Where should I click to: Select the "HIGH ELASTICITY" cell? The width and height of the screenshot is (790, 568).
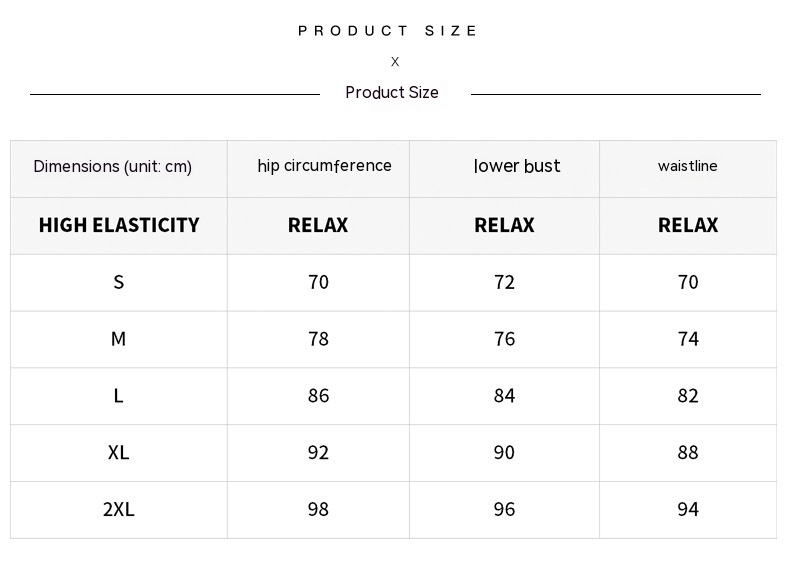(119, 225)
